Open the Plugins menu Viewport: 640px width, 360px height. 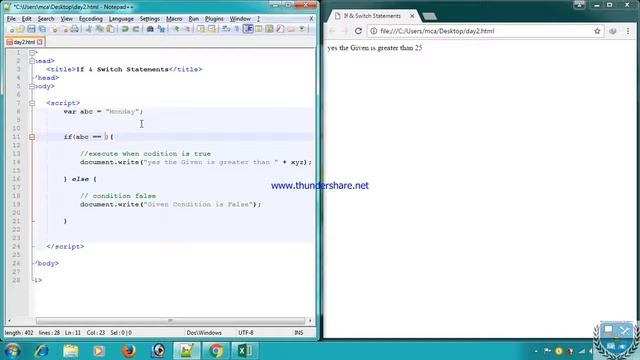click(214, 19)
